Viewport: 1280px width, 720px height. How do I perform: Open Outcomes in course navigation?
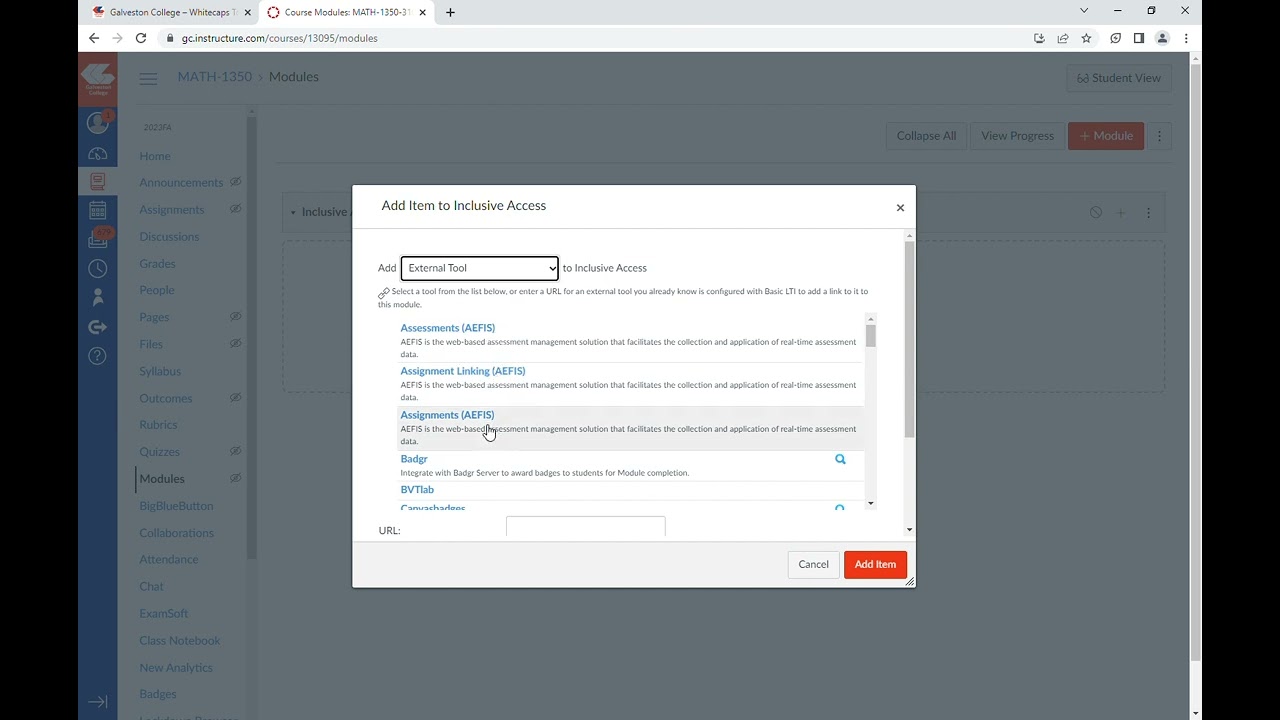[x=166, y=398]
